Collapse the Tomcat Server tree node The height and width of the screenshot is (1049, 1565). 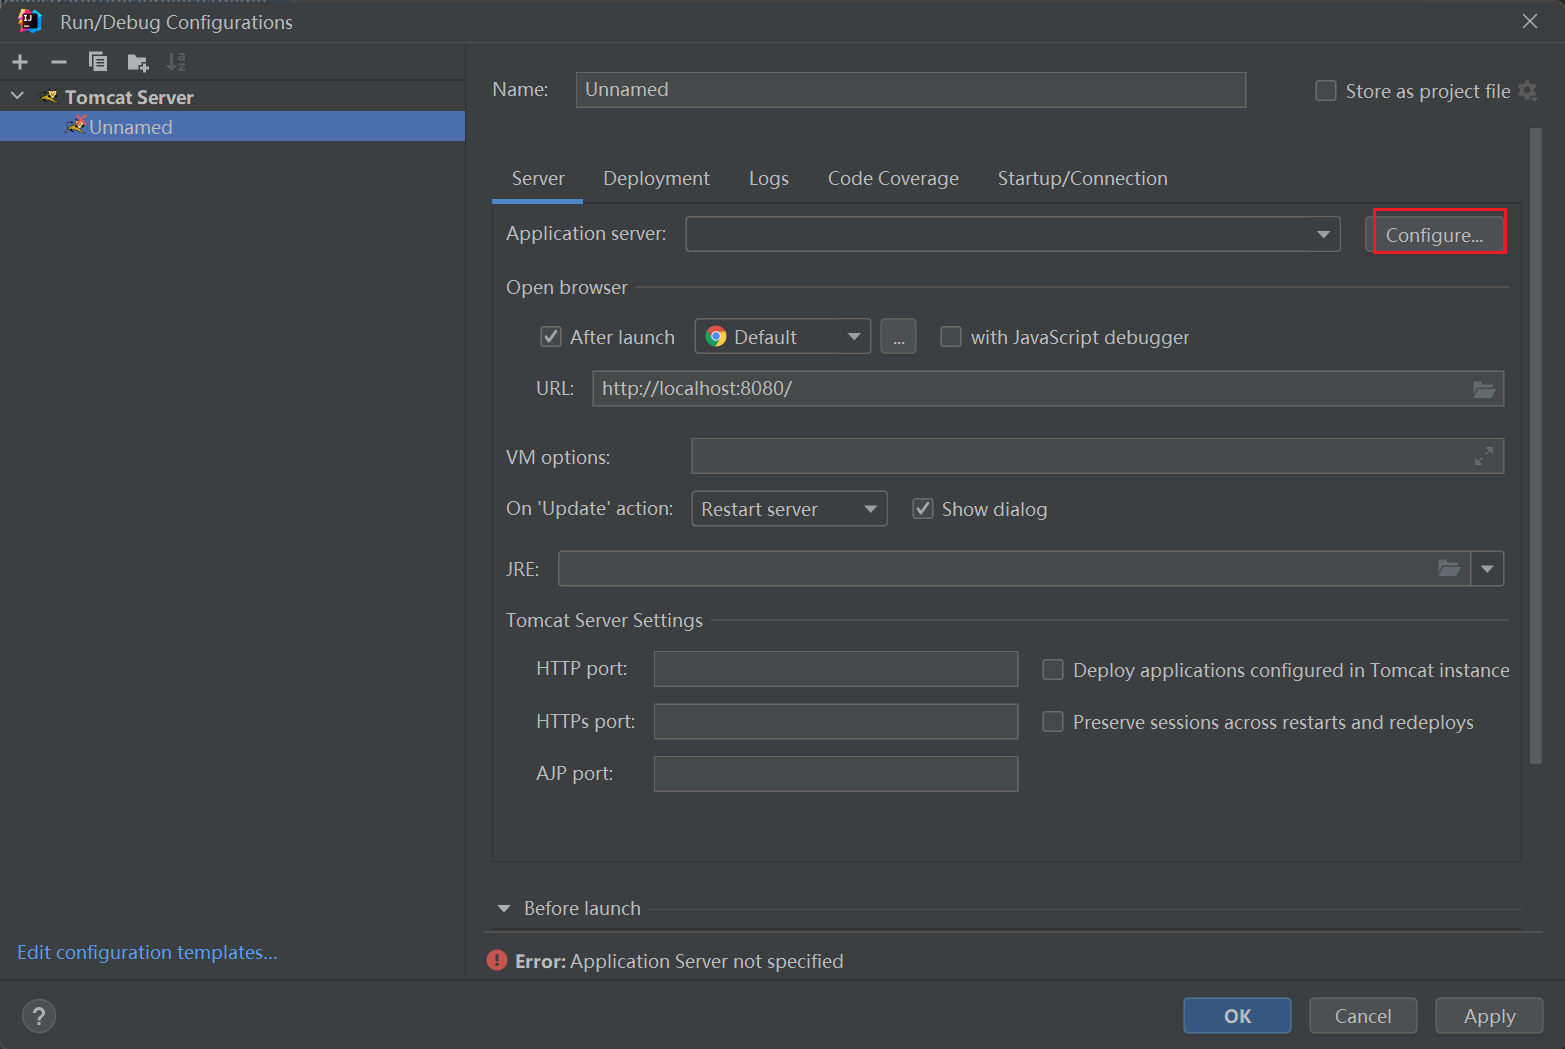click(x=17, y=97)
